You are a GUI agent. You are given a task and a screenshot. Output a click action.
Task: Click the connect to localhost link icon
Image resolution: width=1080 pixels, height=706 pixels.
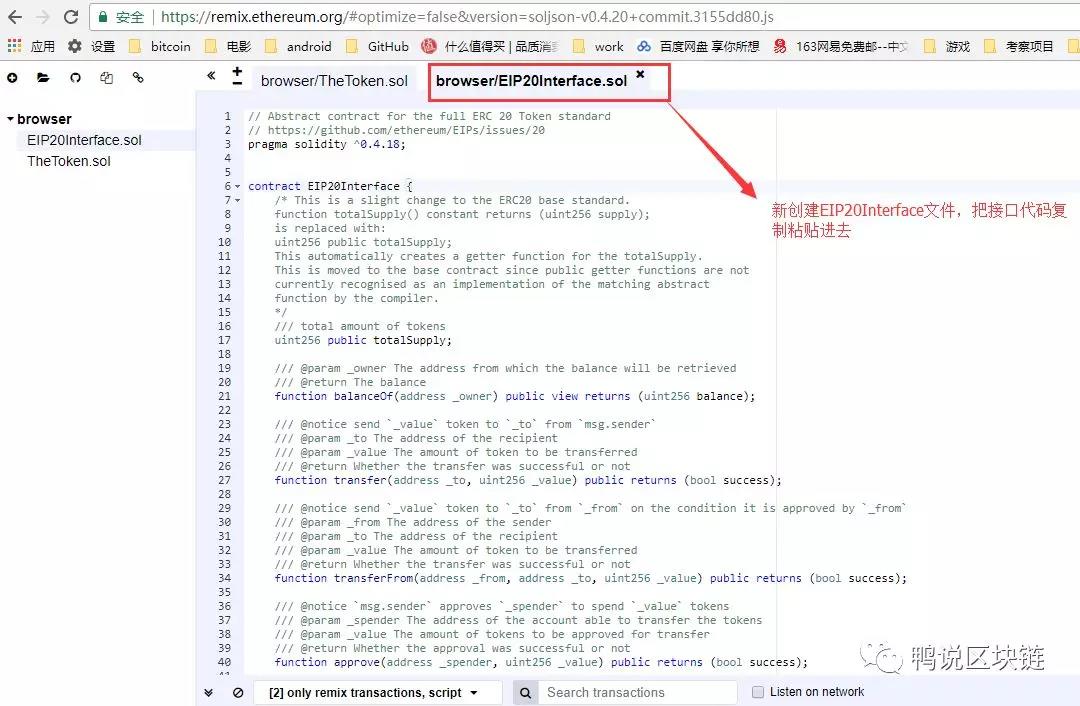point(138,78)
